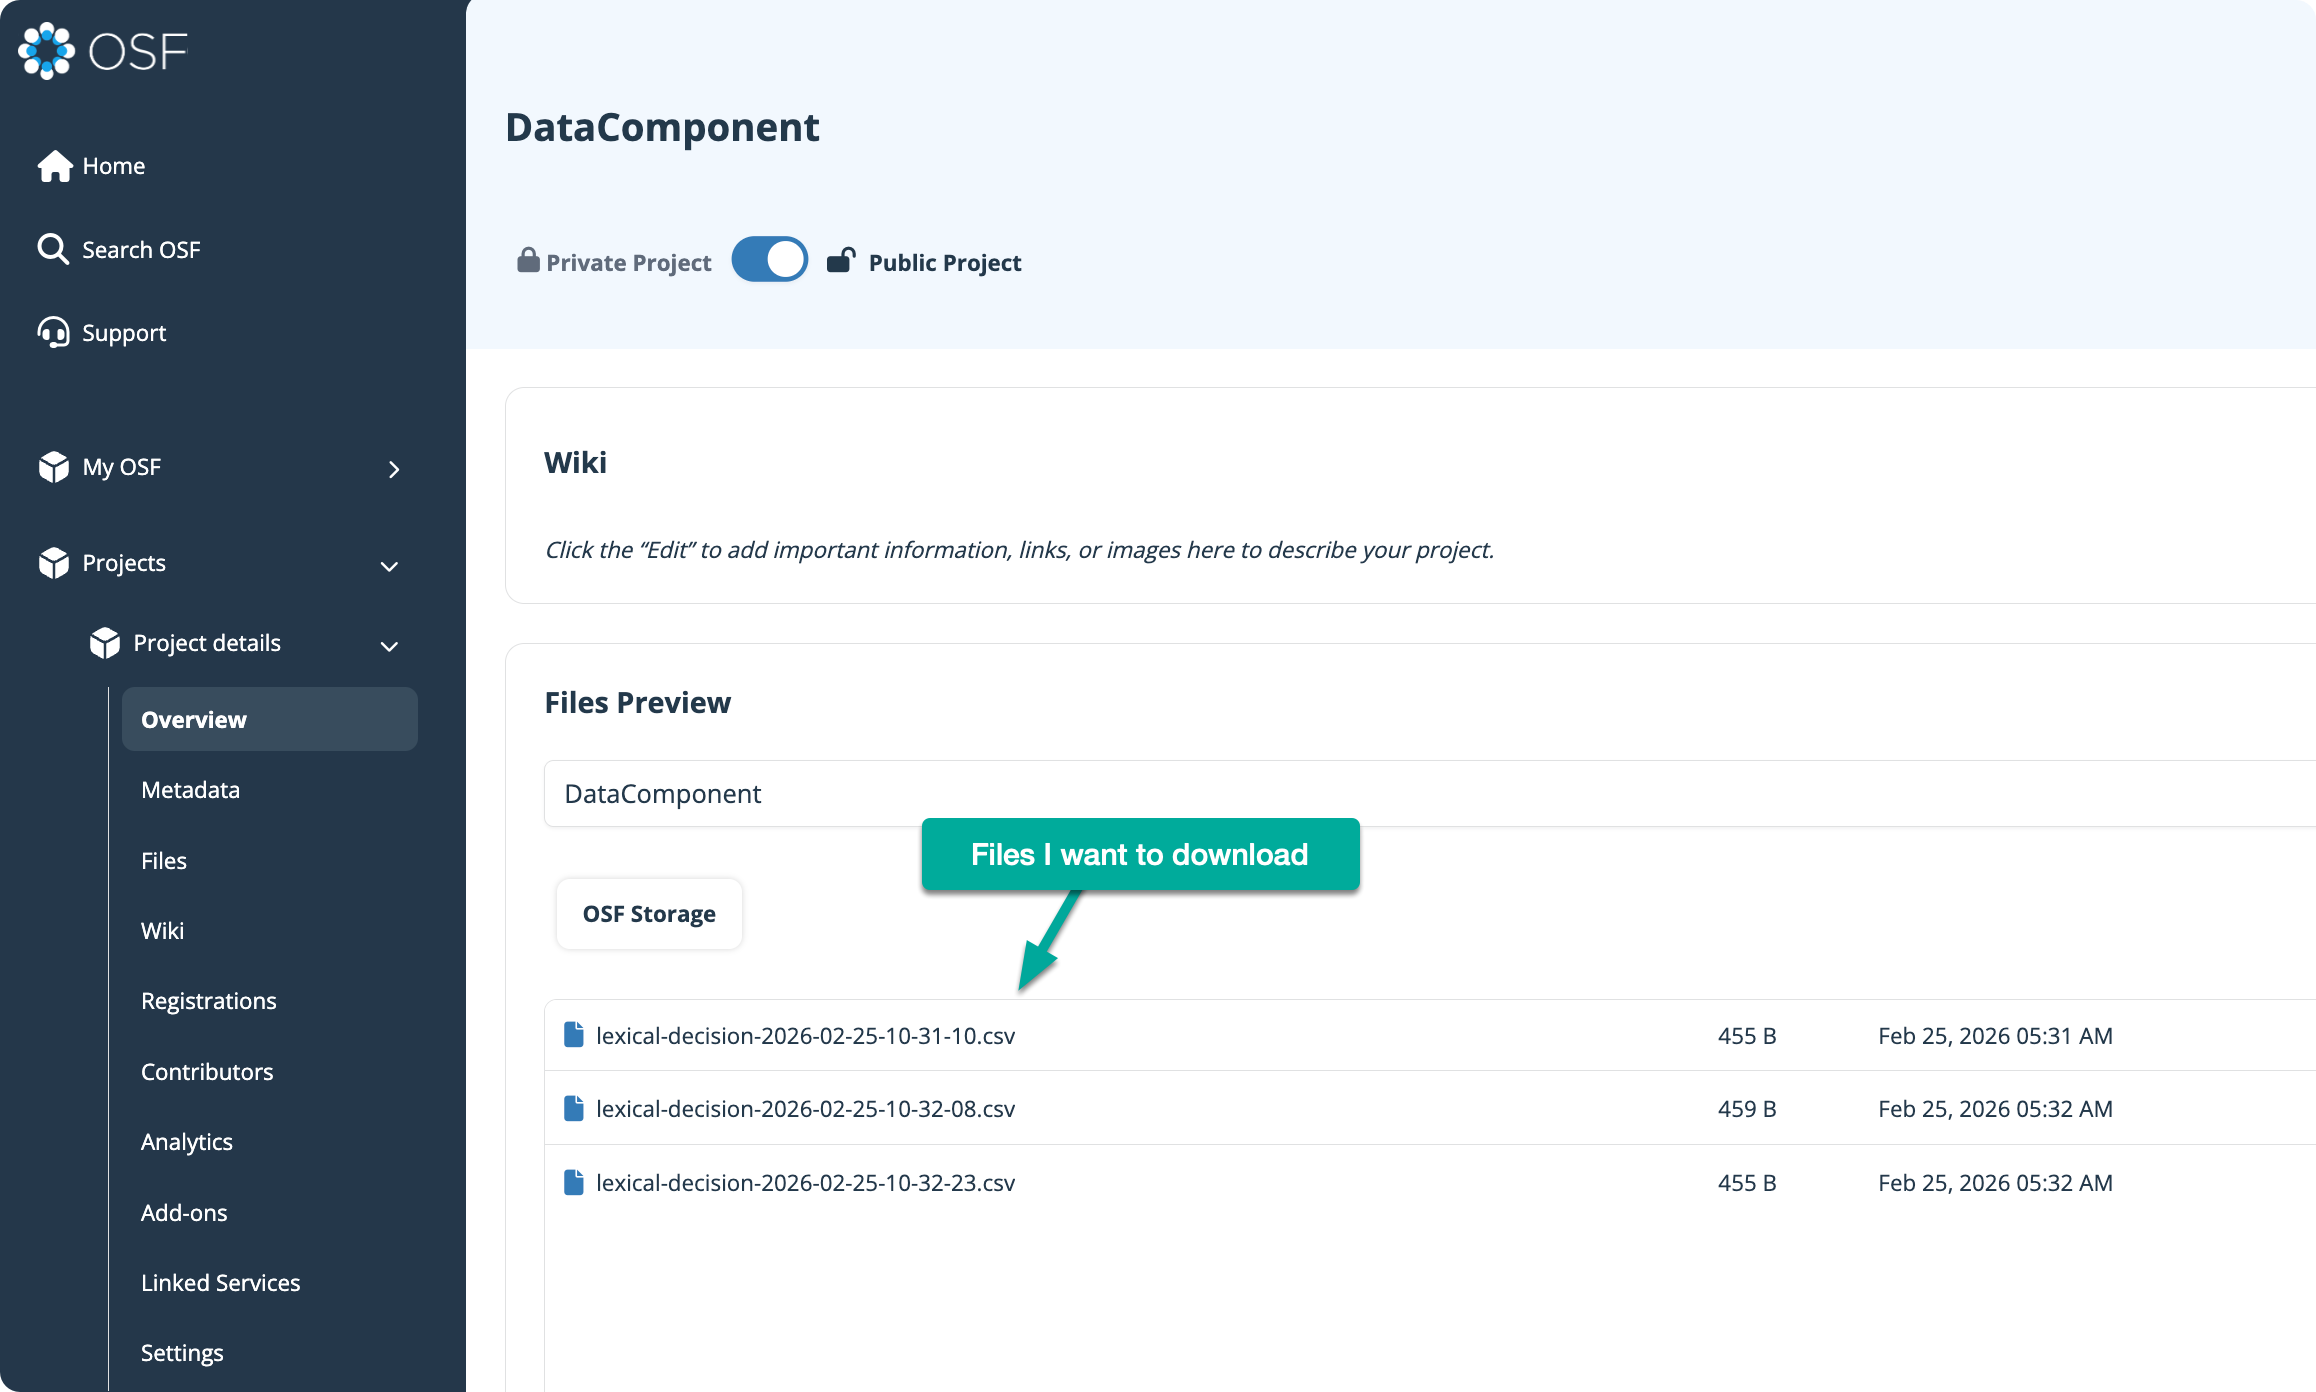Collapse the Projects section chevron
The image size is (2316, 1392).
point(389,566)
